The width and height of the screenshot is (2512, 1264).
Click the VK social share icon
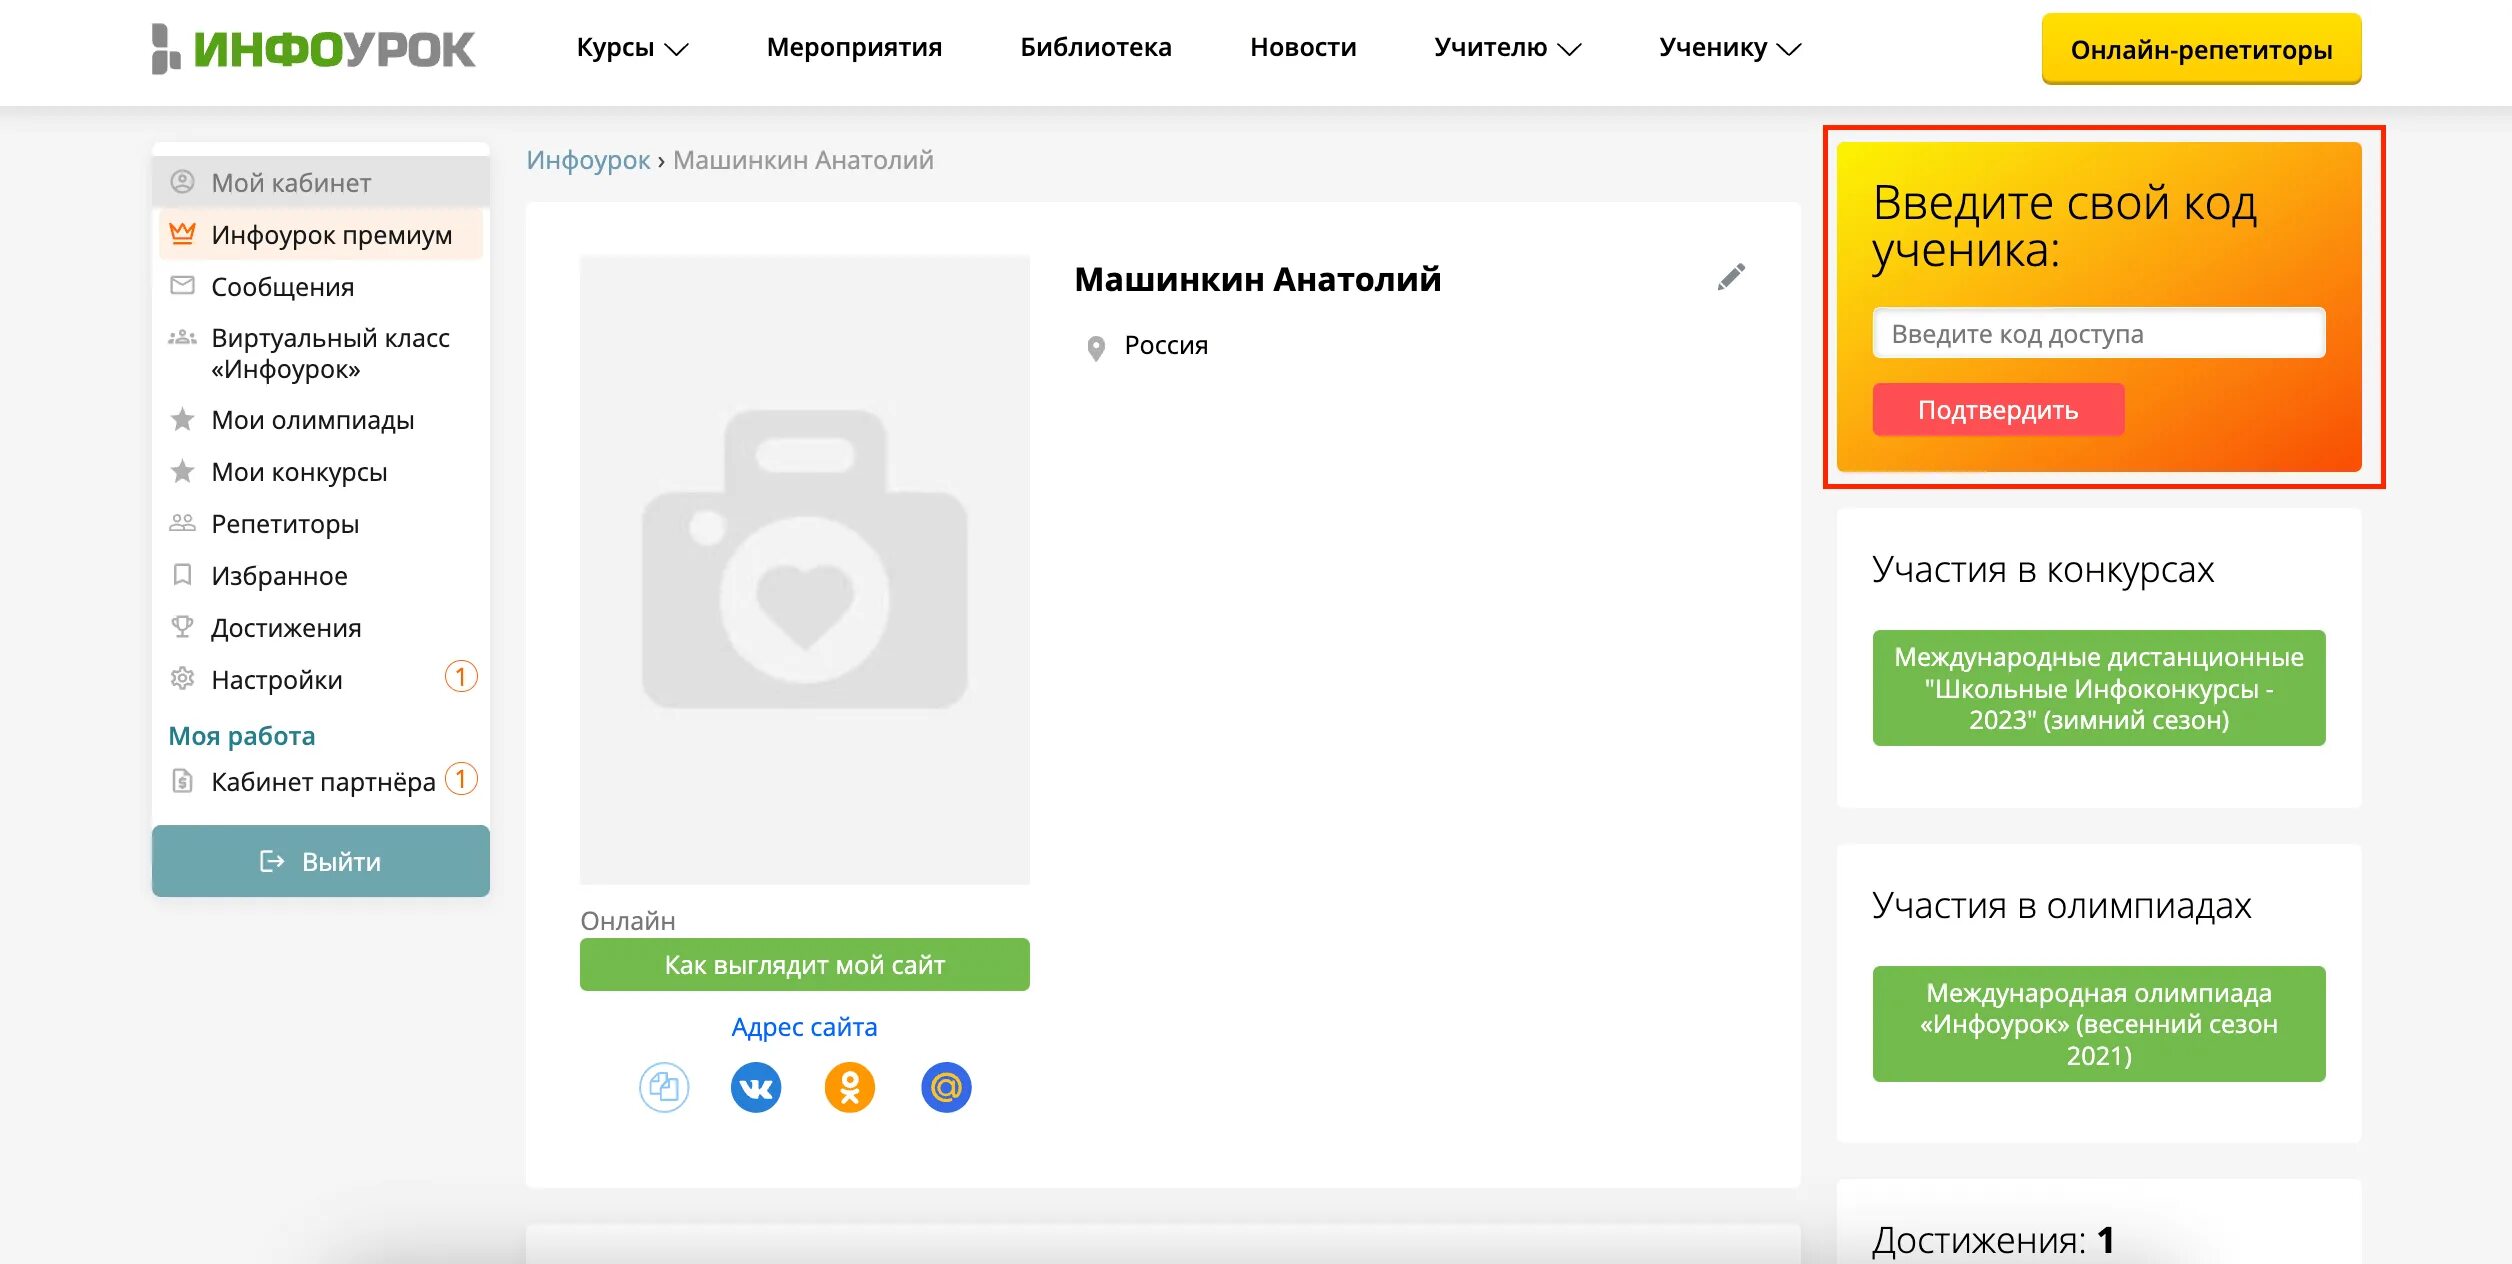point(756,1087)
